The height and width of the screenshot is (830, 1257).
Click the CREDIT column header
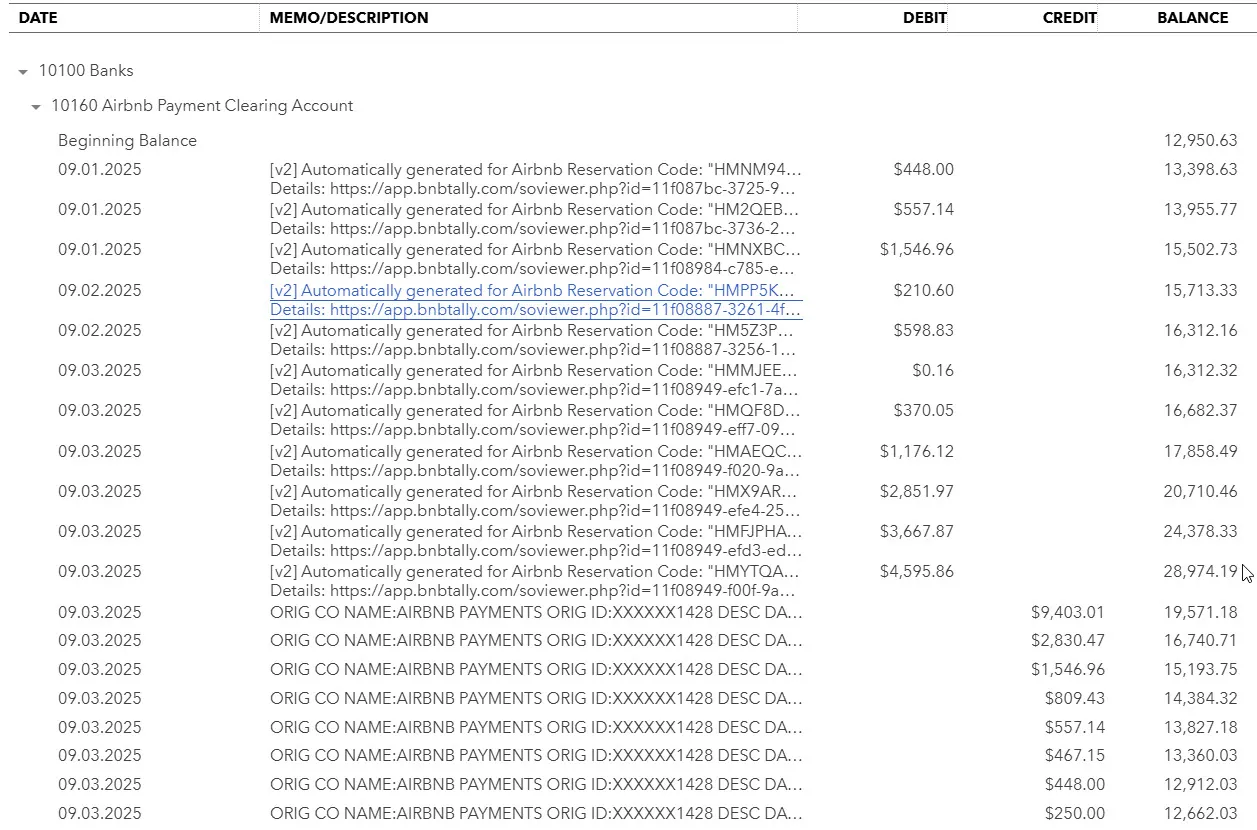pos(1069,18)
